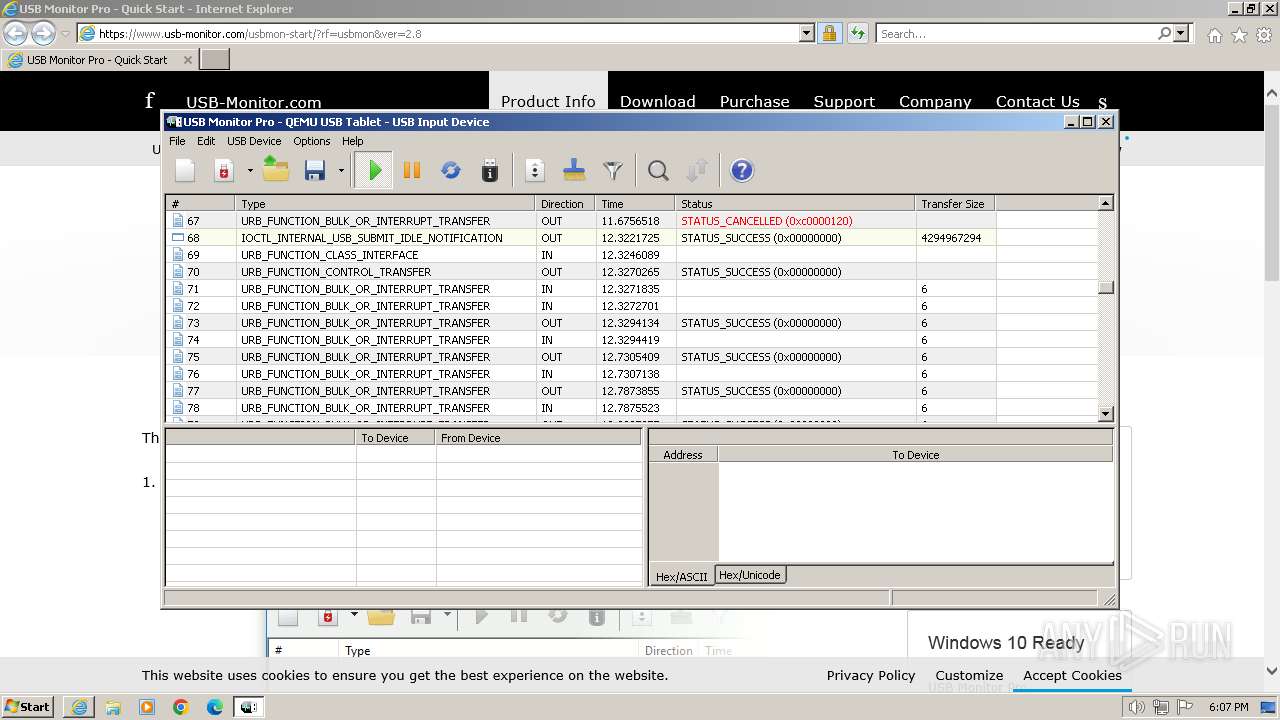1280x720 pixels.
Task: Open the Support link on usb-monitor.com
Action: [x=844, y=101]
